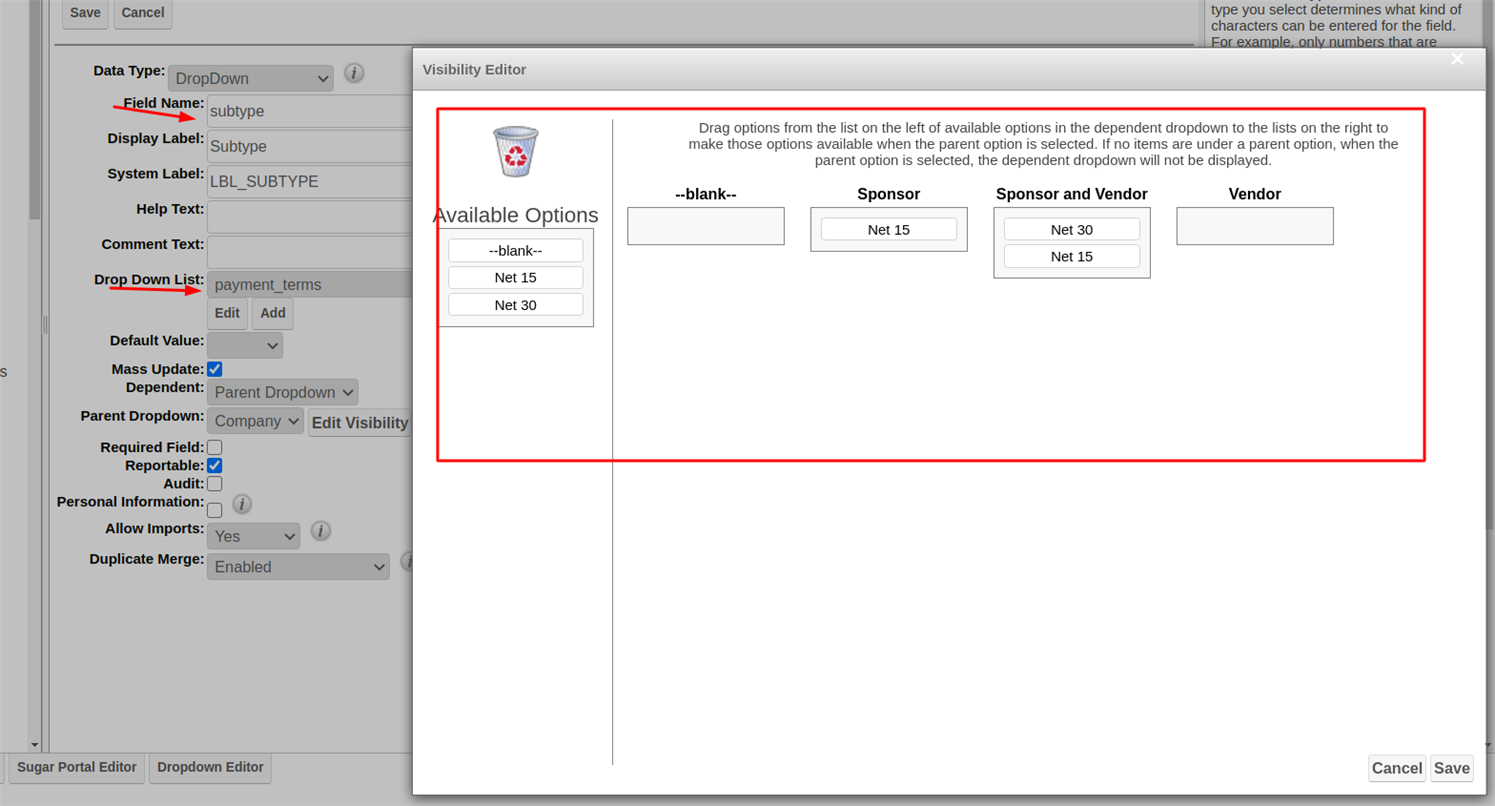
Task: Click Save in the Visibility Editor
Action: [1452, 768]
